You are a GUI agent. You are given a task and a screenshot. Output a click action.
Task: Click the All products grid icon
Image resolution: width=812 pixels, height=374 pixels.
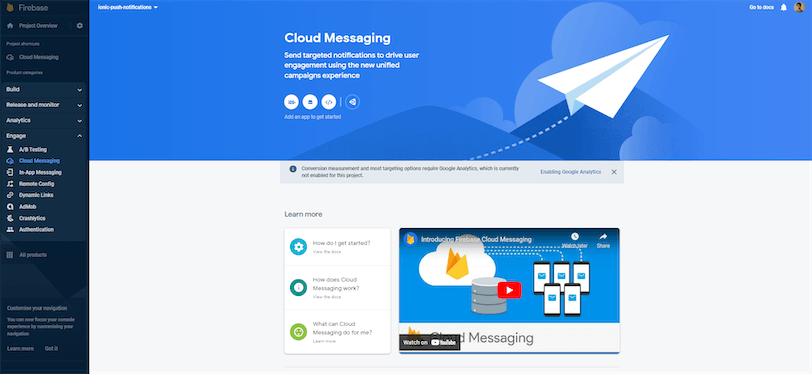click(x=10, y=255)
